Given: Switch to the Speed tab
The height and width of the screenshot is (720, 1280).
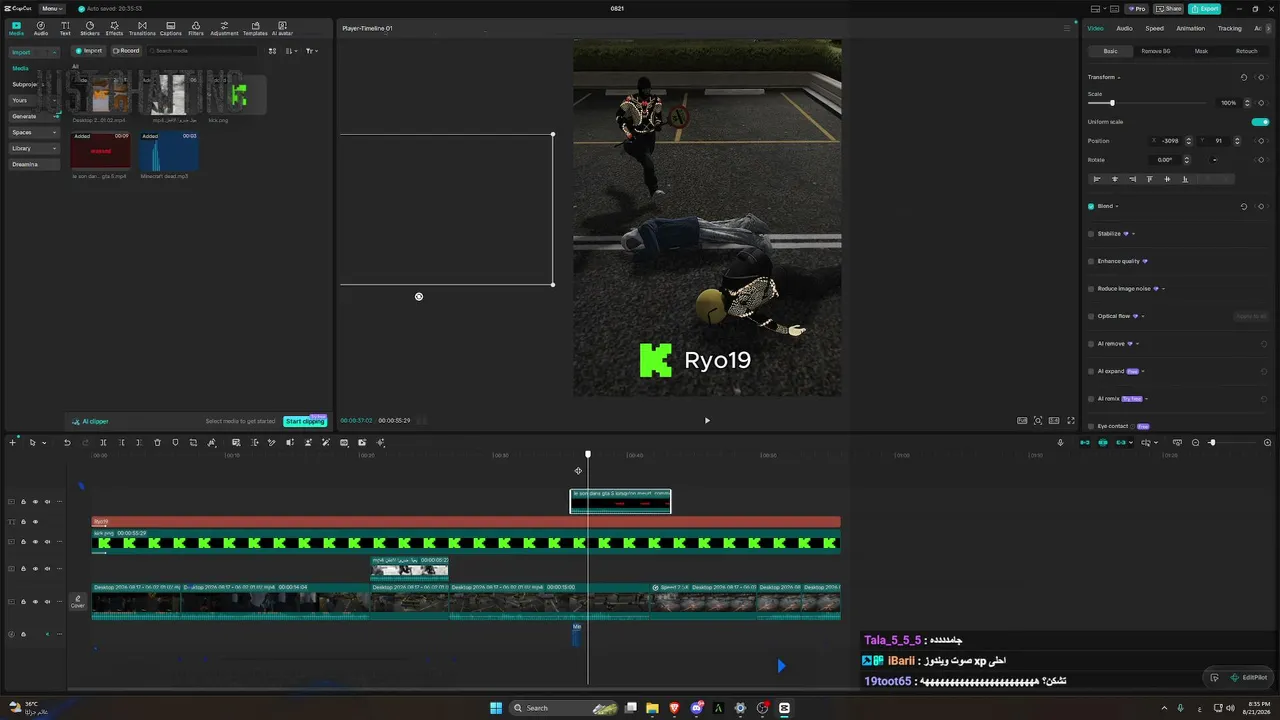Looking at the screenshot, I should coord(1154,28).
